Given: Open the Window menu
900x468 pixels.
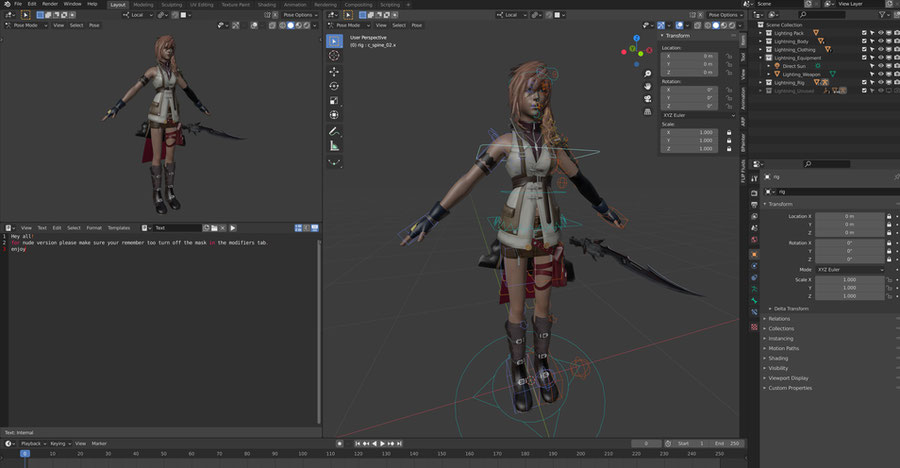Looking at the screenshot, I should point(72,4).
